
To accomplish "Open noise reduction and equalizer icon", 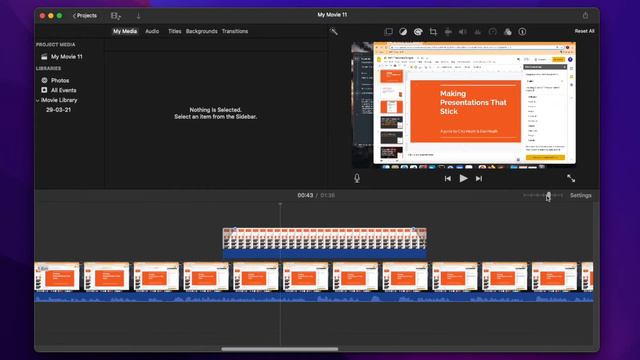I will pos(478,31).
